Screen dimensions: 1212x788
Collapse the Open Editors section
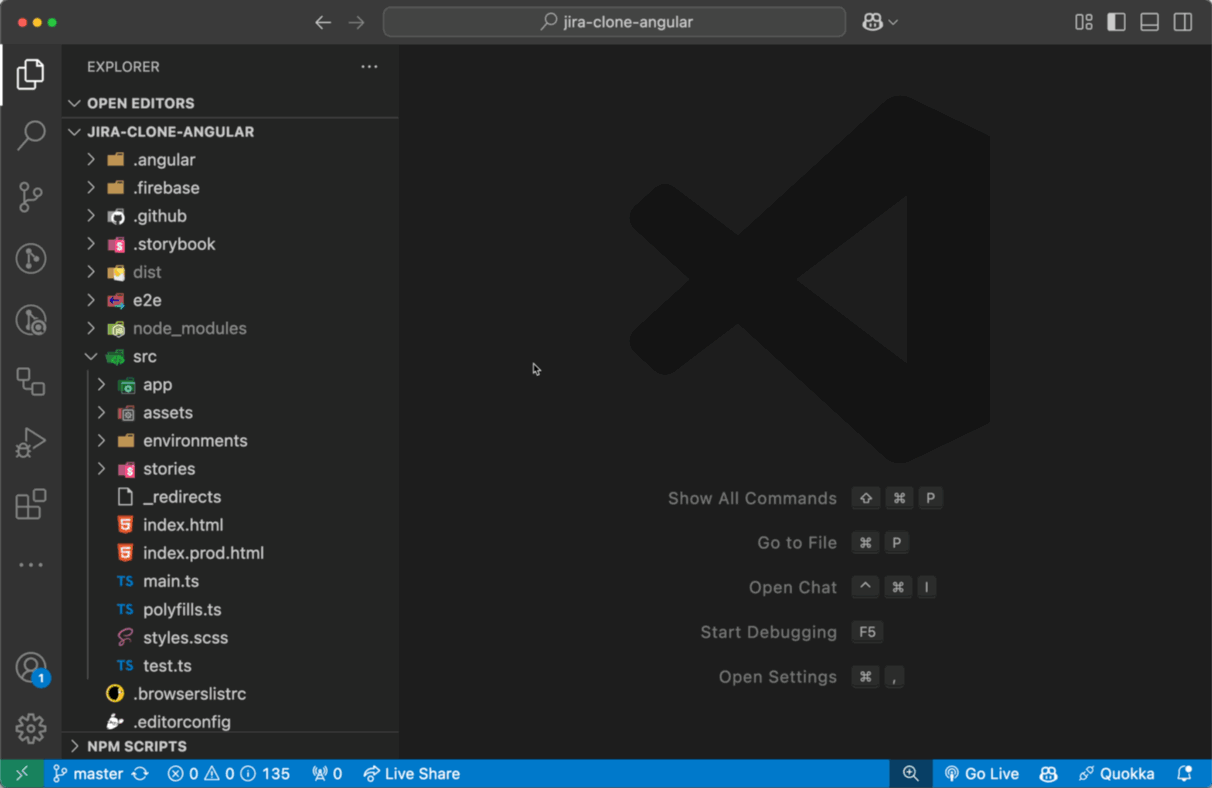point(230,103)
